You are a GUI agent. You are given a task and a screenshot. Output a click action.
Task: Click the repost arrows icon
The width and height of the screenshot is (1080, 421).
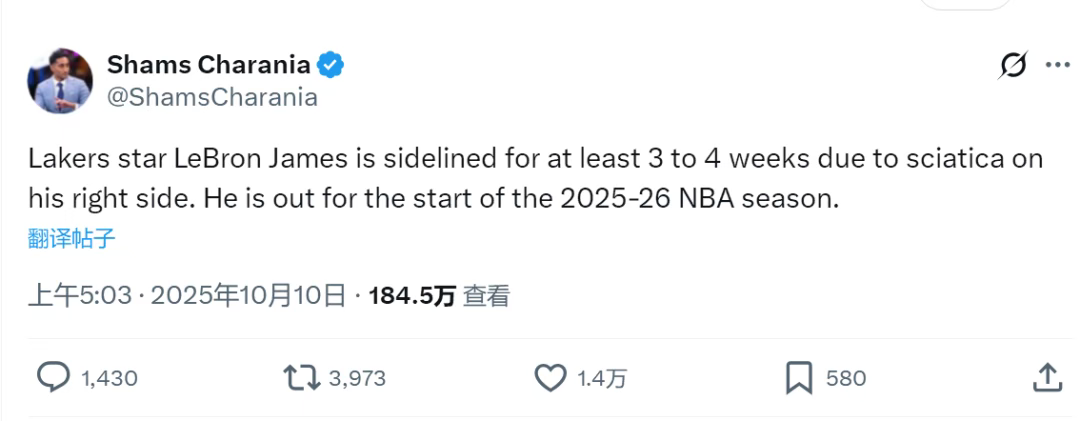(x=301, y=378)
